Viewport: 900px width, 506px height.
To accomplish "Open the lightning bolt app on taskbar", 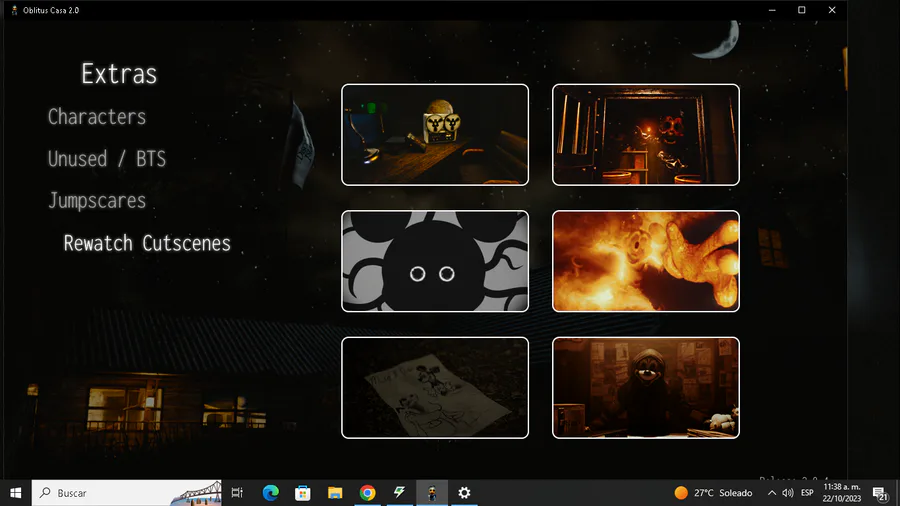I will tap(399, 493).
